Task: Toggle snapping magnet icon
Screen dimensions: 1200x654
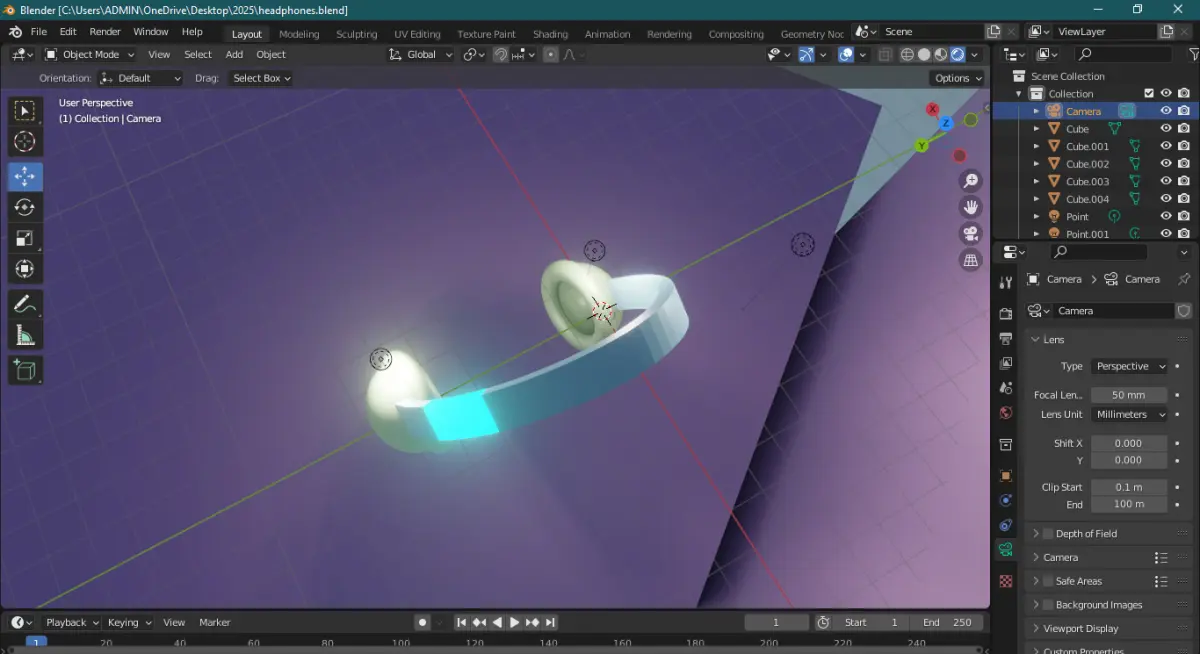Action: click(x=501, y=55)
